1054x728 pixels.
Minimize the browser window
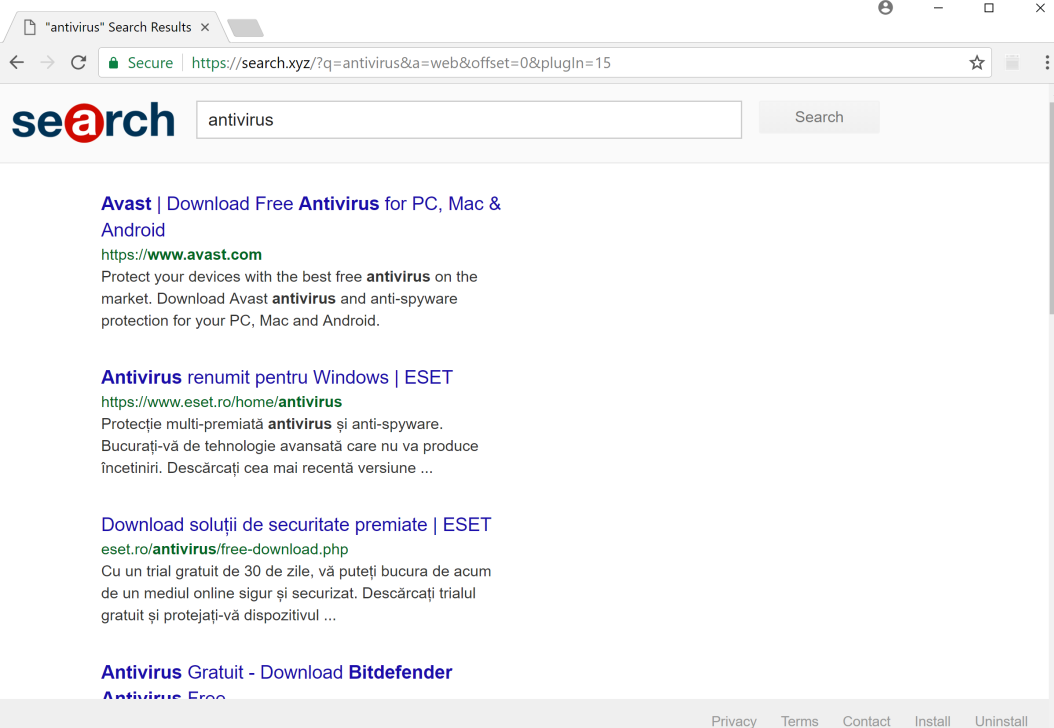pyautogui.click(x=938, y=8)
